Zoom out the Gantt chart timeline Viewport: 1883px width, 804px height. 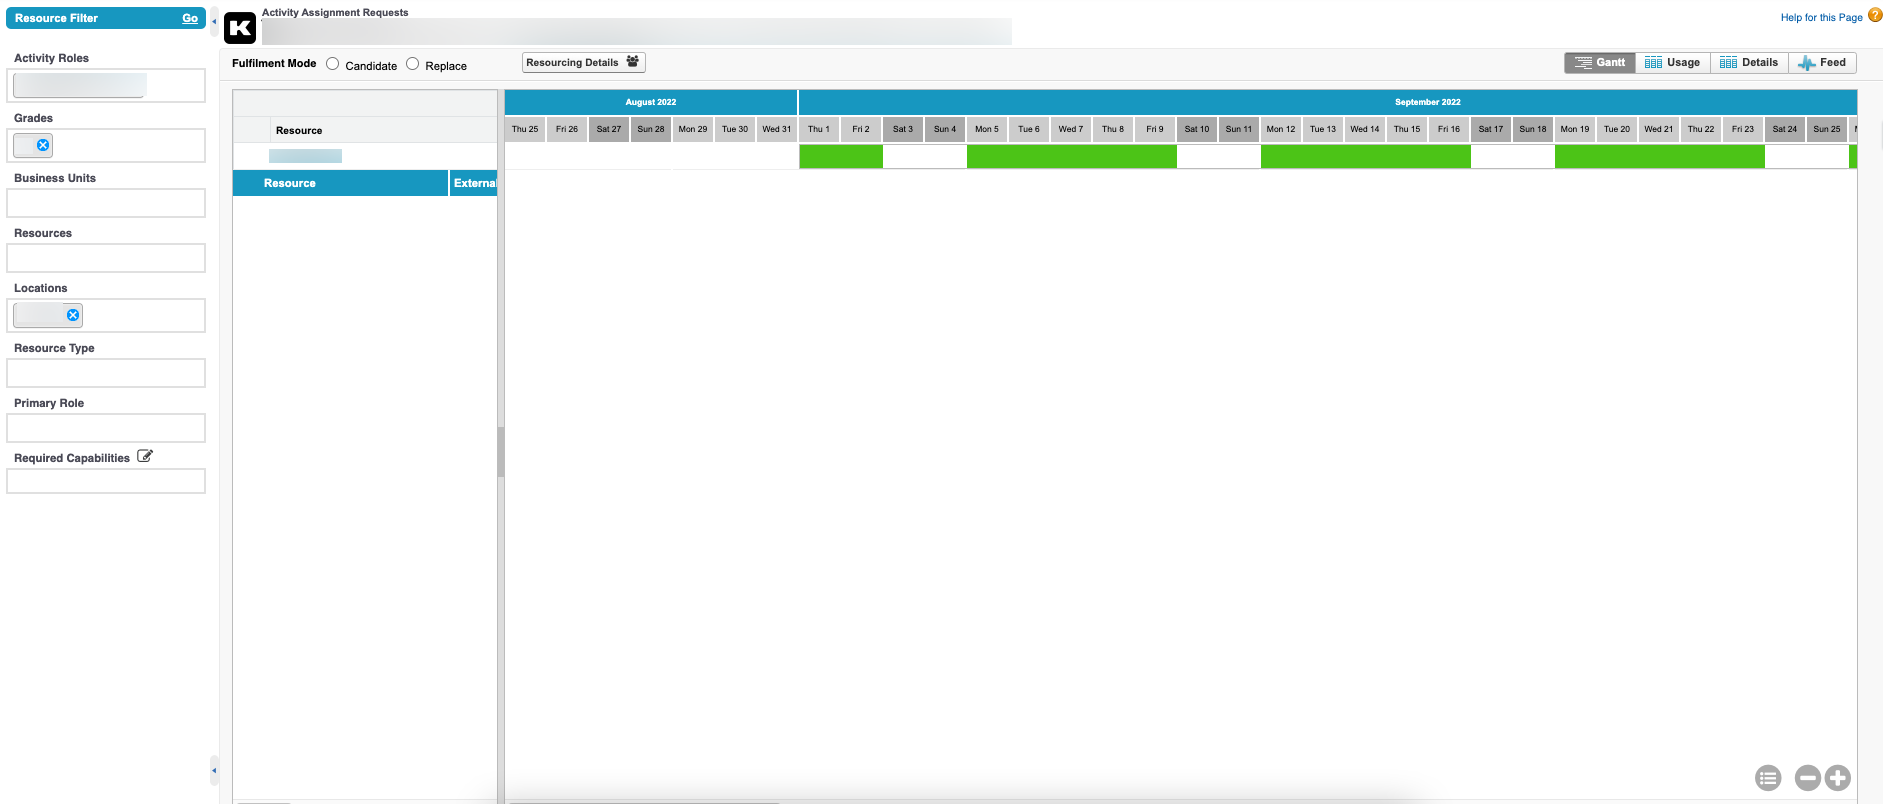tap(1807, 777)
